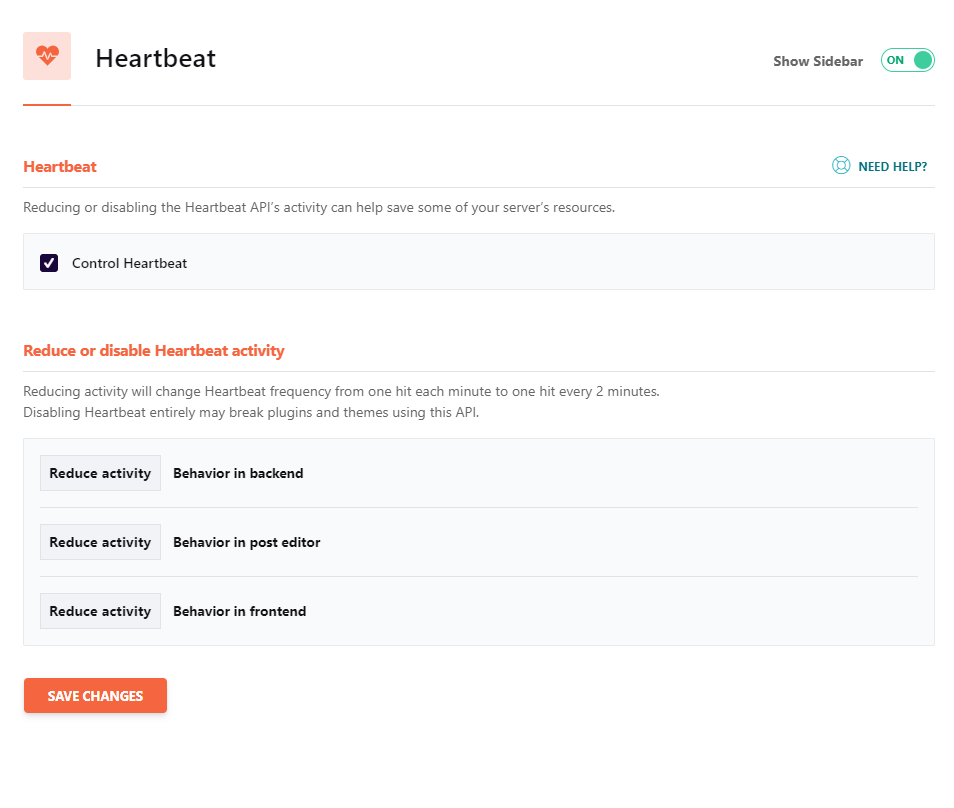
Task: Click the Reduce or disable Heartbeat activity heading
Action: [154, 350]
